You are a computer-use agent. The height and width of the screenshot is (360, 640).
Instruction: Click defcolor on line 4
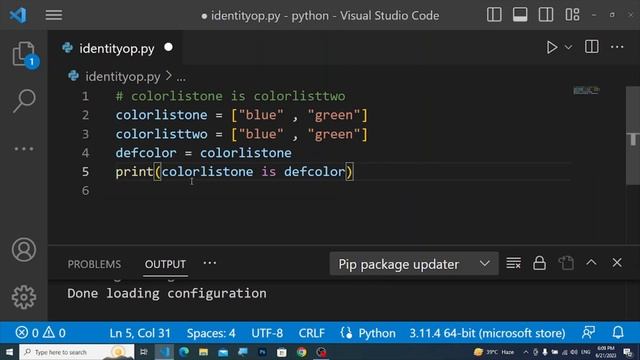point(146,153)
